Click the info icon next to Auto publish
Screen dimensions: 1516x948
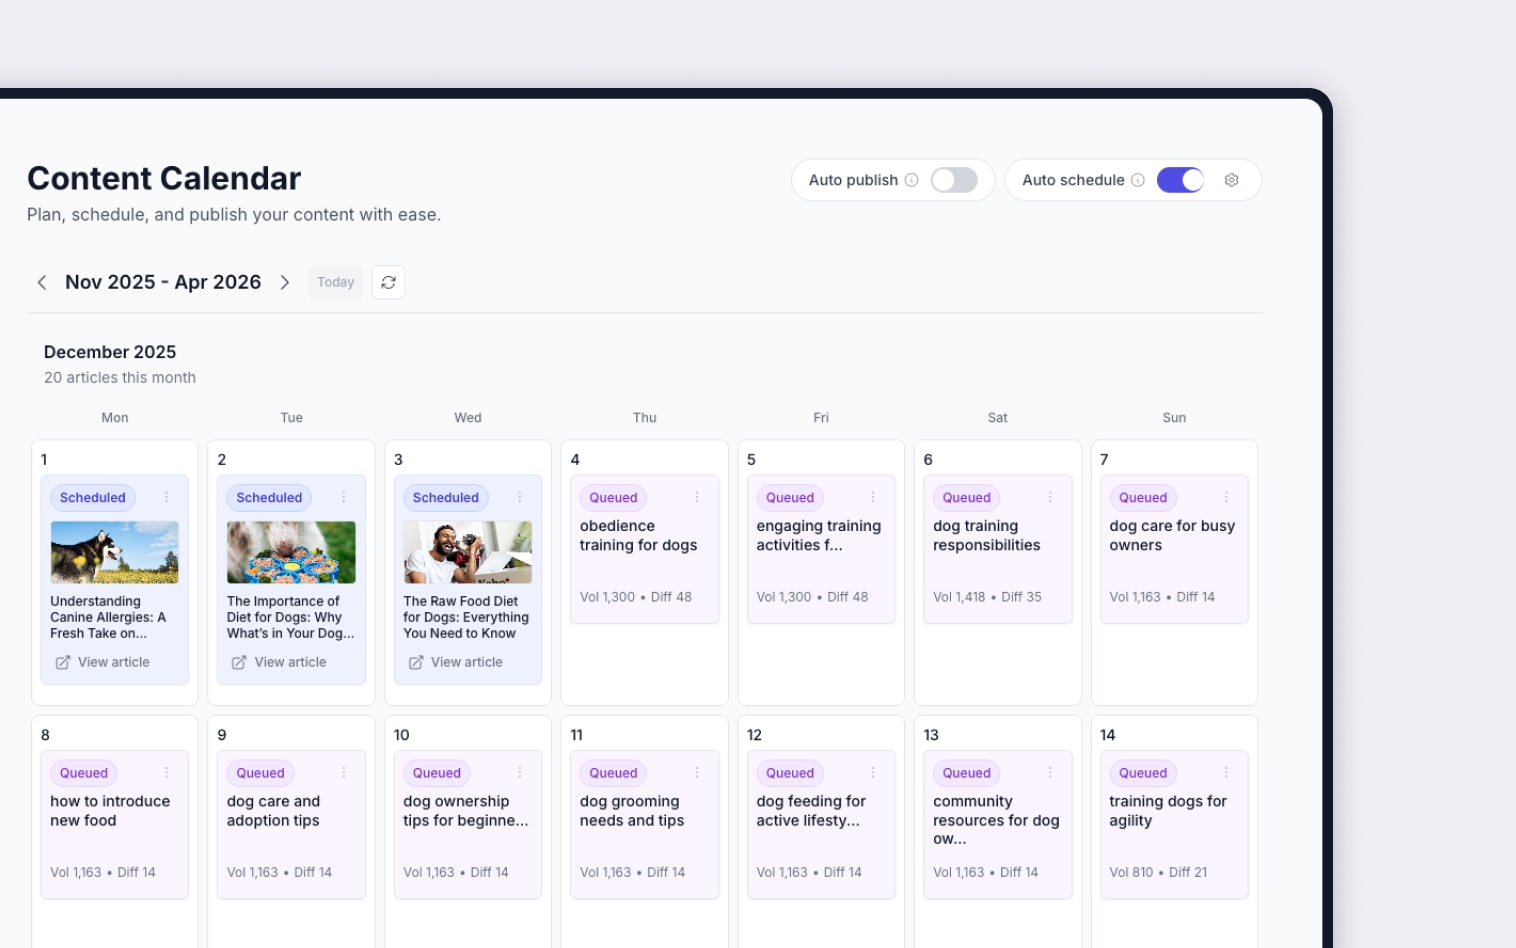tap(911, 180)
